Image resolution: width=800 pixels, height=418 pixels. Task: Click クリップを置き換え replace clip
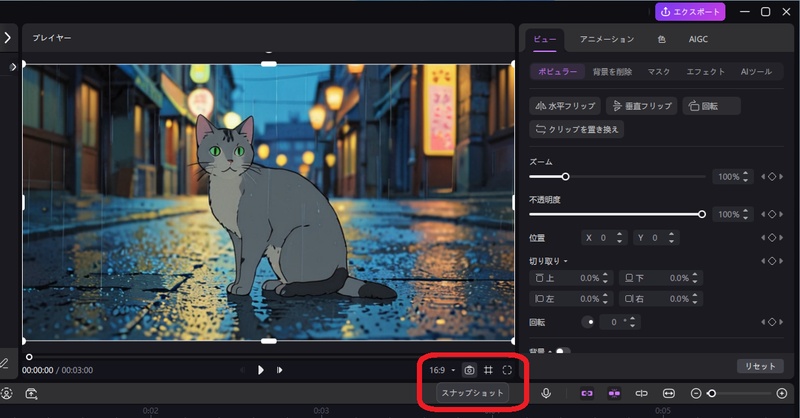point(577,129)
